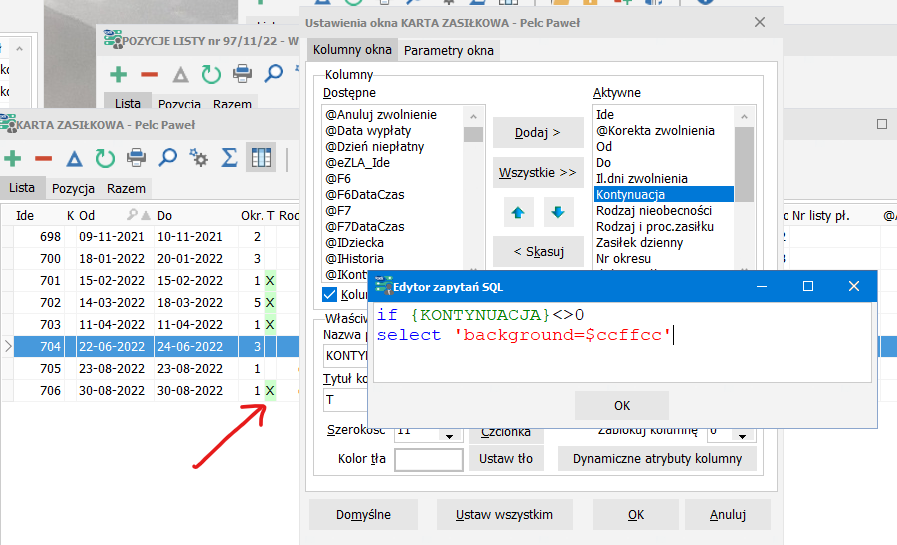897x545 pixels.
Task: Click the Dodaj > button
Action: tap(538, 133)
